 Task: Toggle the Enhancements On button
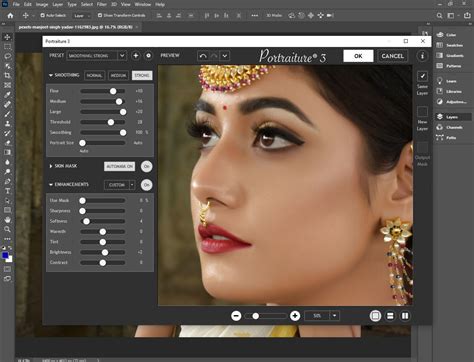pyautogui.click(x=146, y=185)
